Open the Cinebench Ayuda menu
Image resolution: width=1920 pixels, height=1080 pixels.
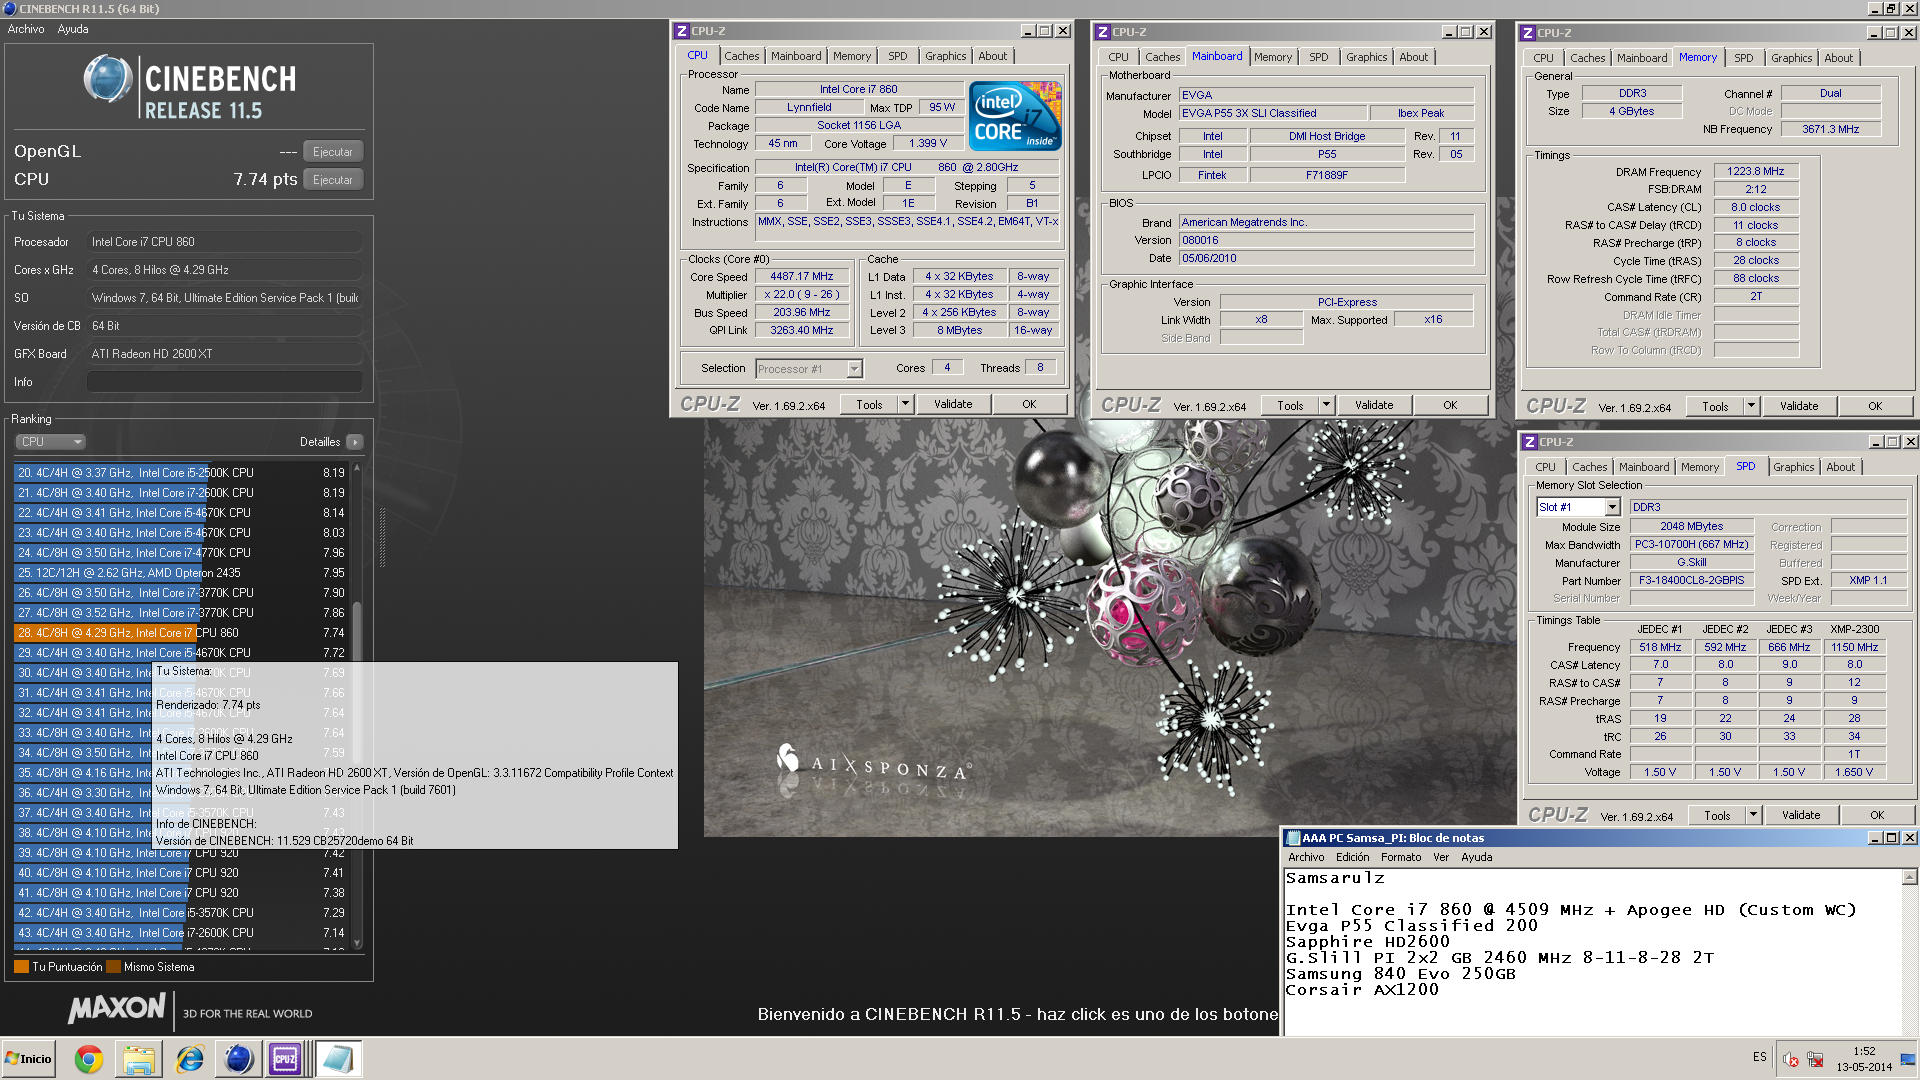[73, 29]
